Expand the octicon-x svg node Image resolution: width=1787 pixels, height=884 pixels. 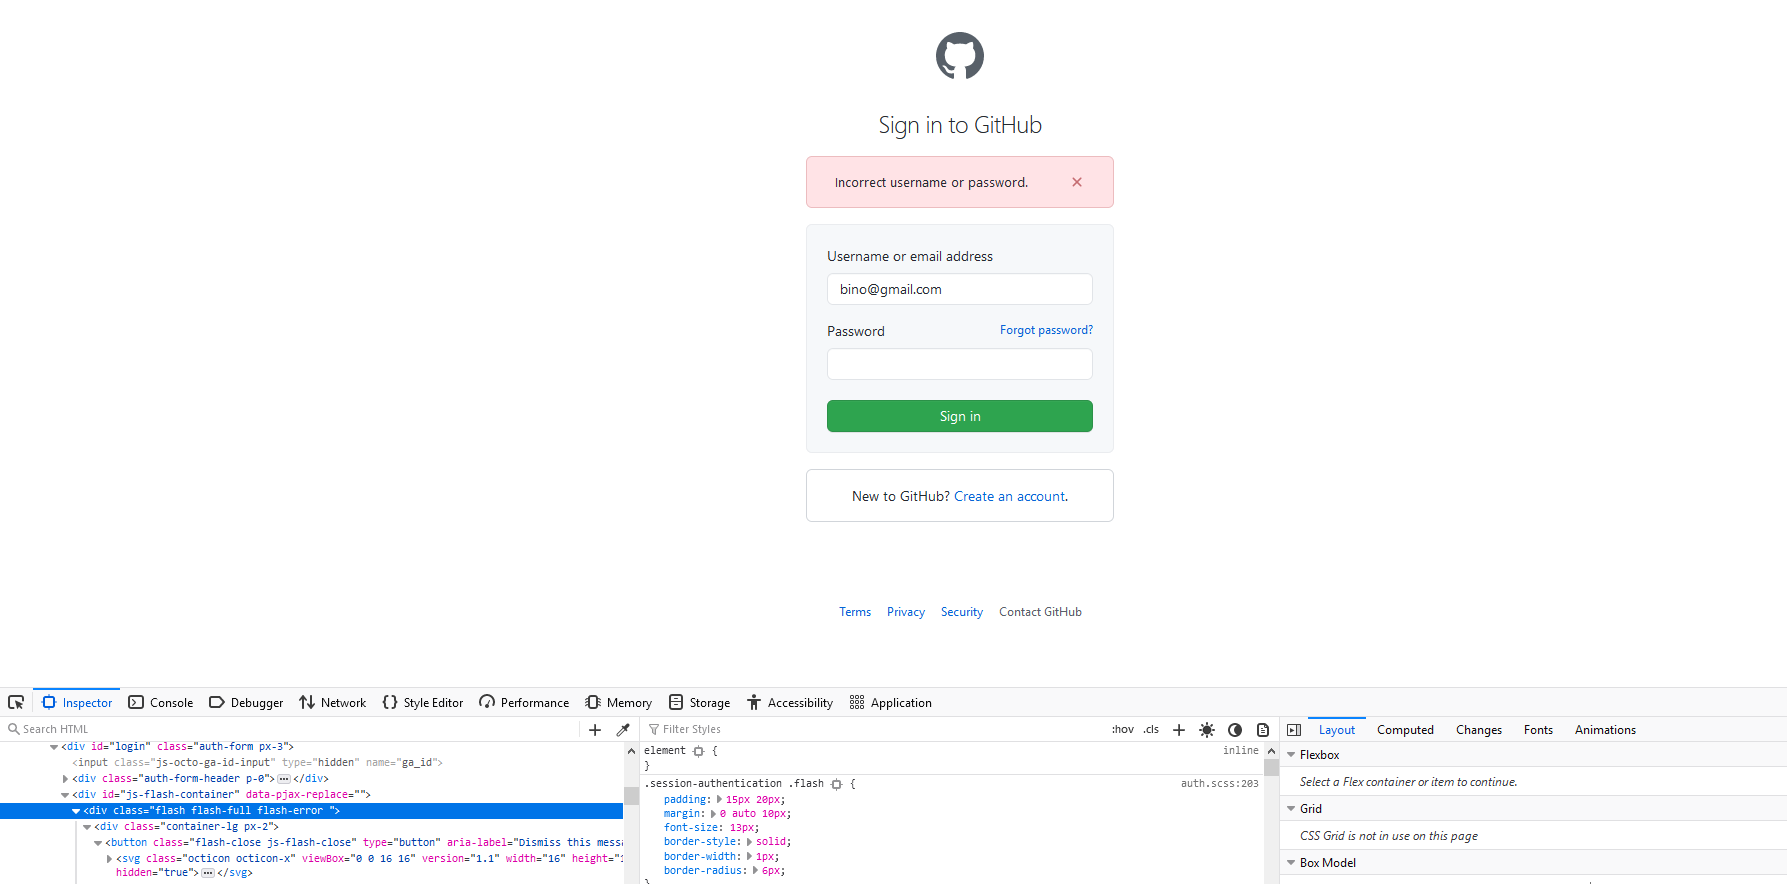[109, 859]
